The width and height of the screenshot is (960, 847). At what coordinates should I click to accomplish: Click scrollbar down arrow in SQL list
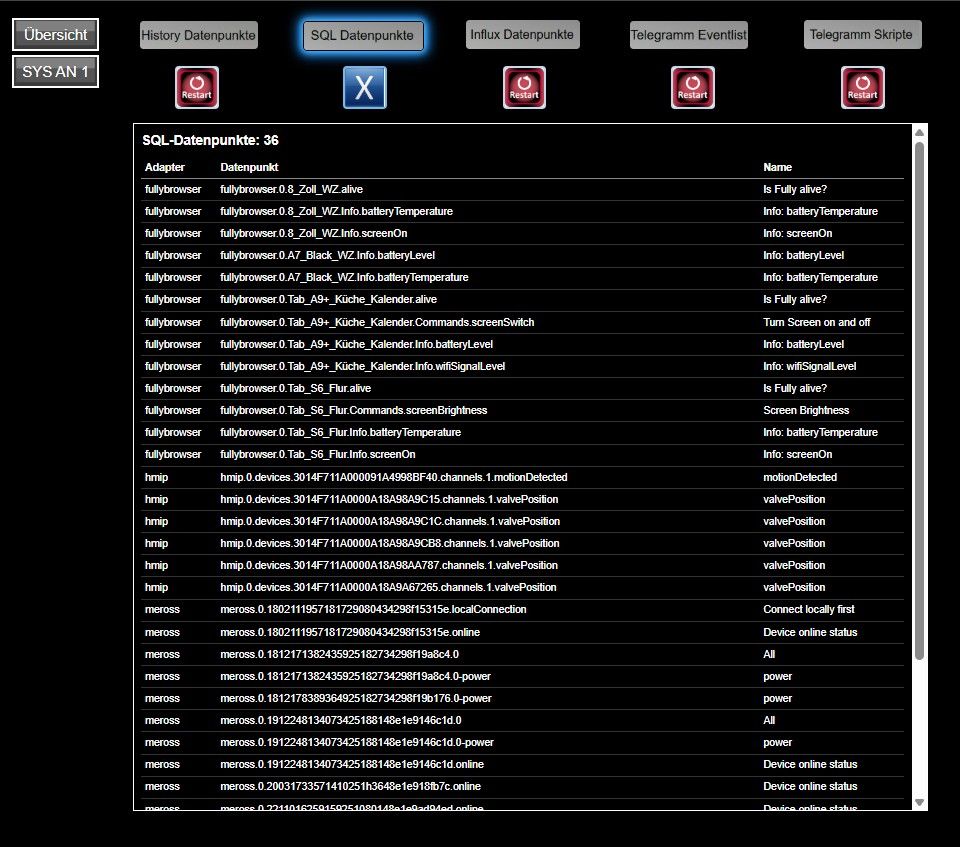(x=919, y=802)
